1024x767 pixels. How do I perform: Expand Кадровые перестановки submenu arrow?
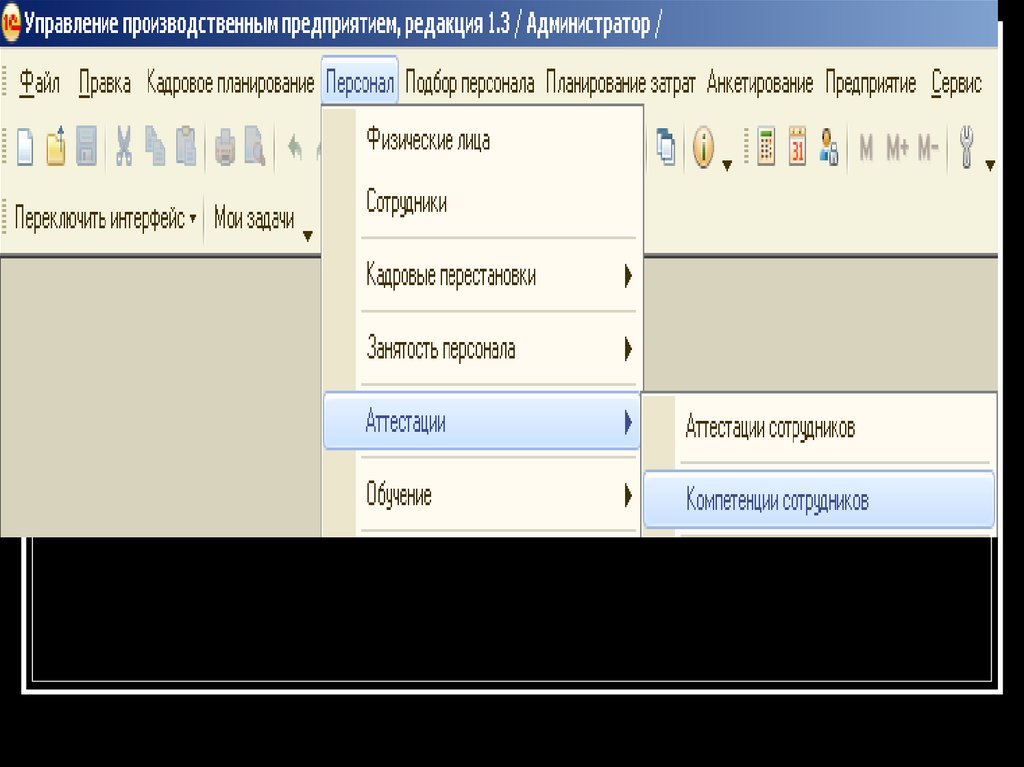(x=628, y=276)
